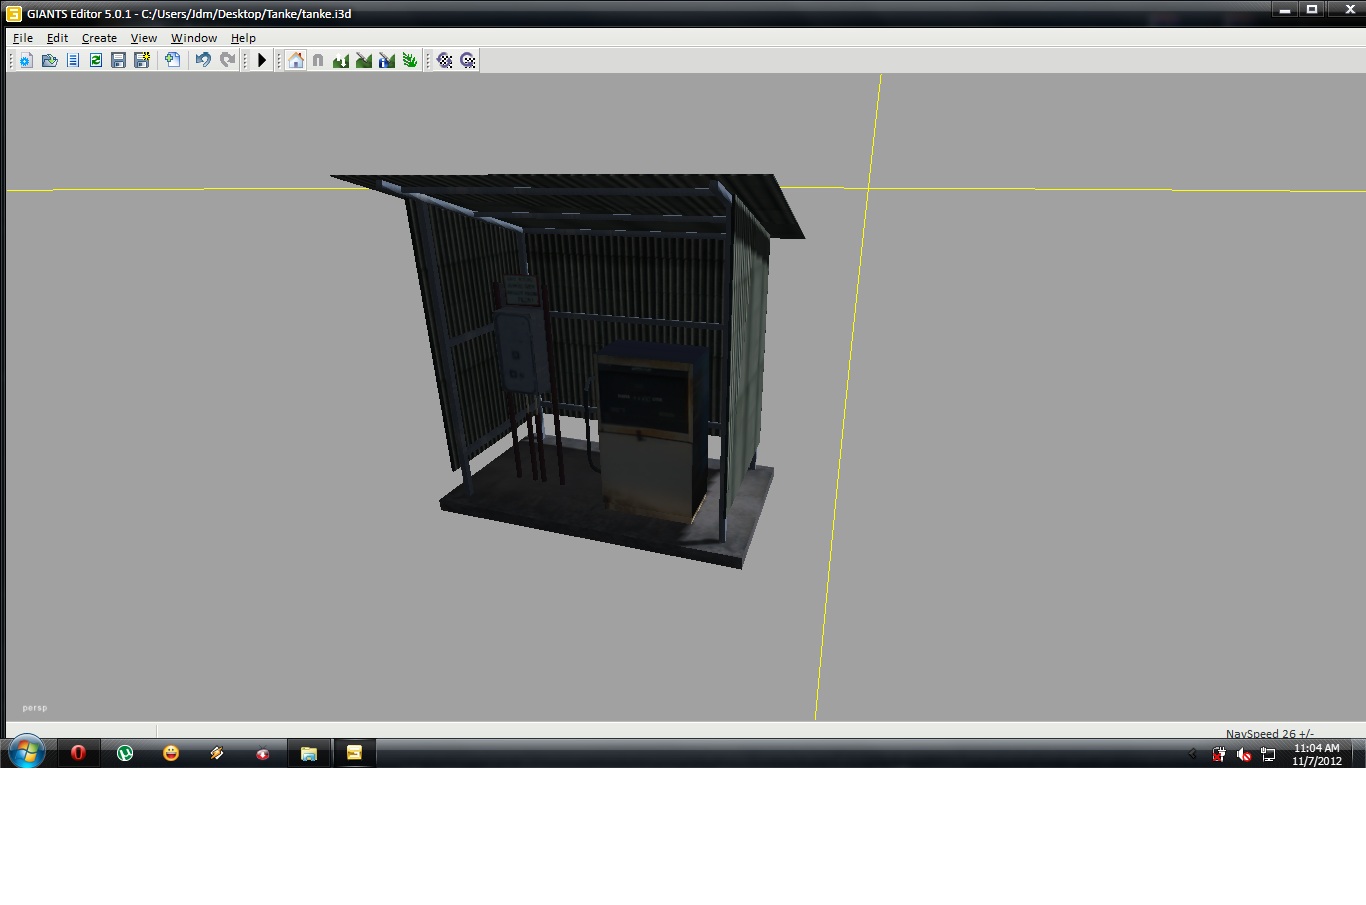Toggle terrain info layer paint icon
The height and width of the screenshot is (905, 1366).
(x=387, y=60)
